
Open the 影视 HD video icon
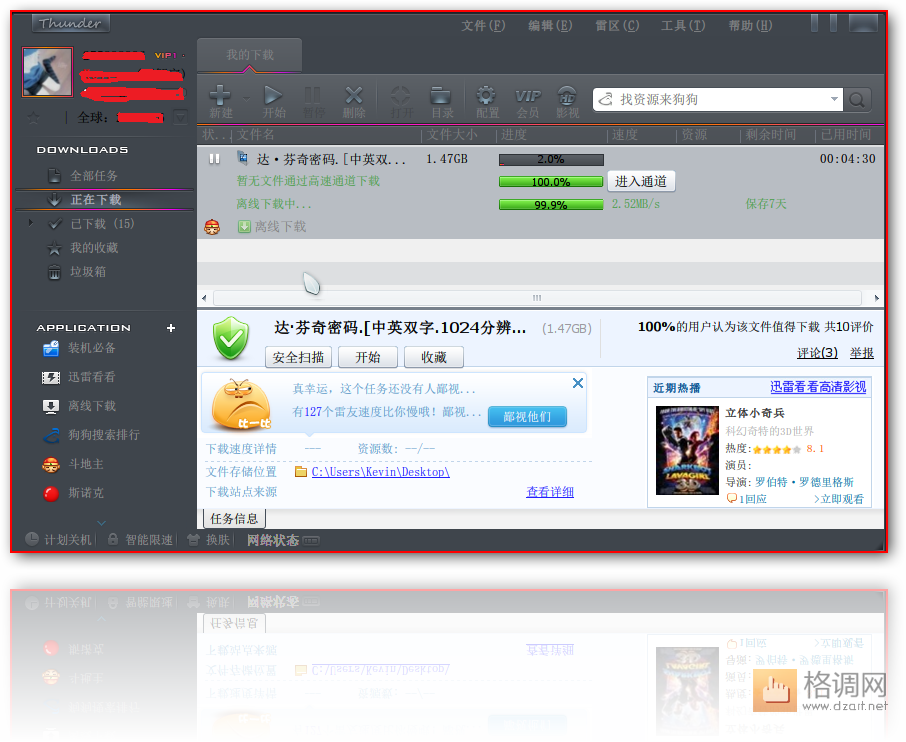567,96
